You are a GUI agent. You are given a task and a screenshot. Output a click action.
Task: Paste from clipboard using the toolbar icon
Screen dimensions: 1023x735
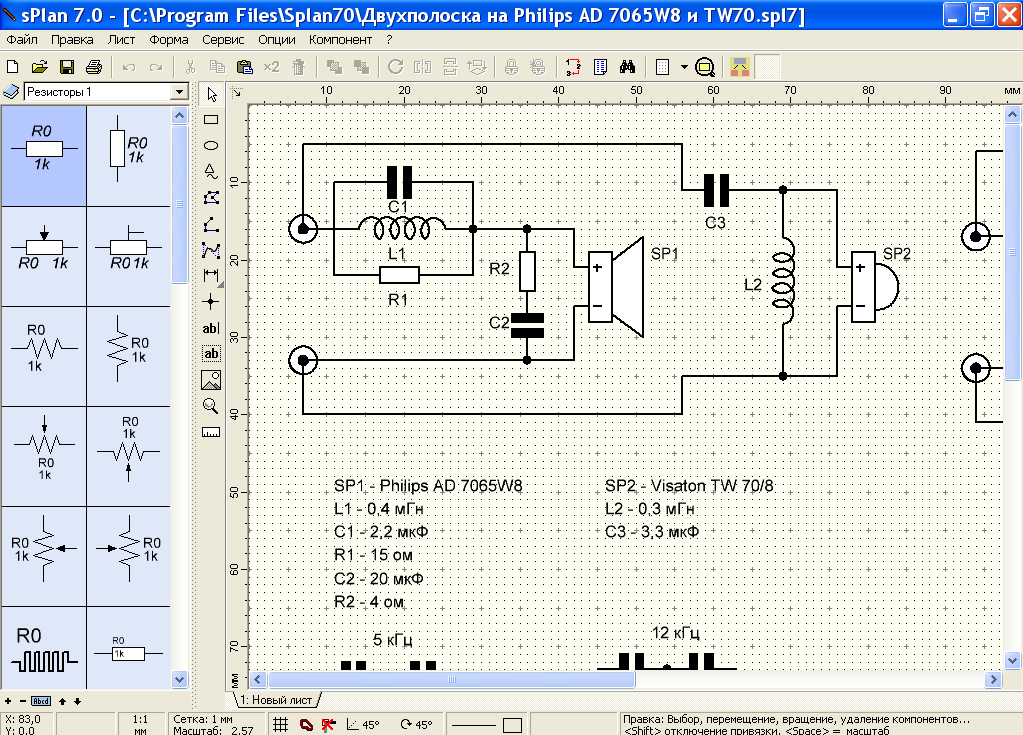[x=245, y=67]
